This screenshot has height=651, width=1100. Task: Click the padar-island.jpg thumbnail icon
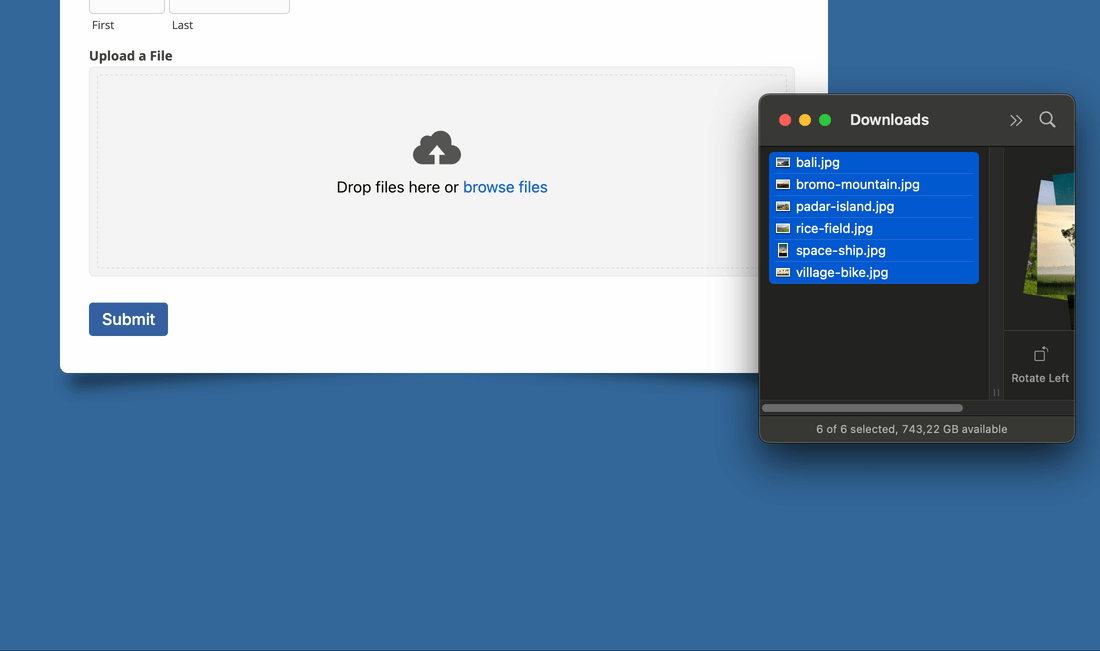(782, 206)
